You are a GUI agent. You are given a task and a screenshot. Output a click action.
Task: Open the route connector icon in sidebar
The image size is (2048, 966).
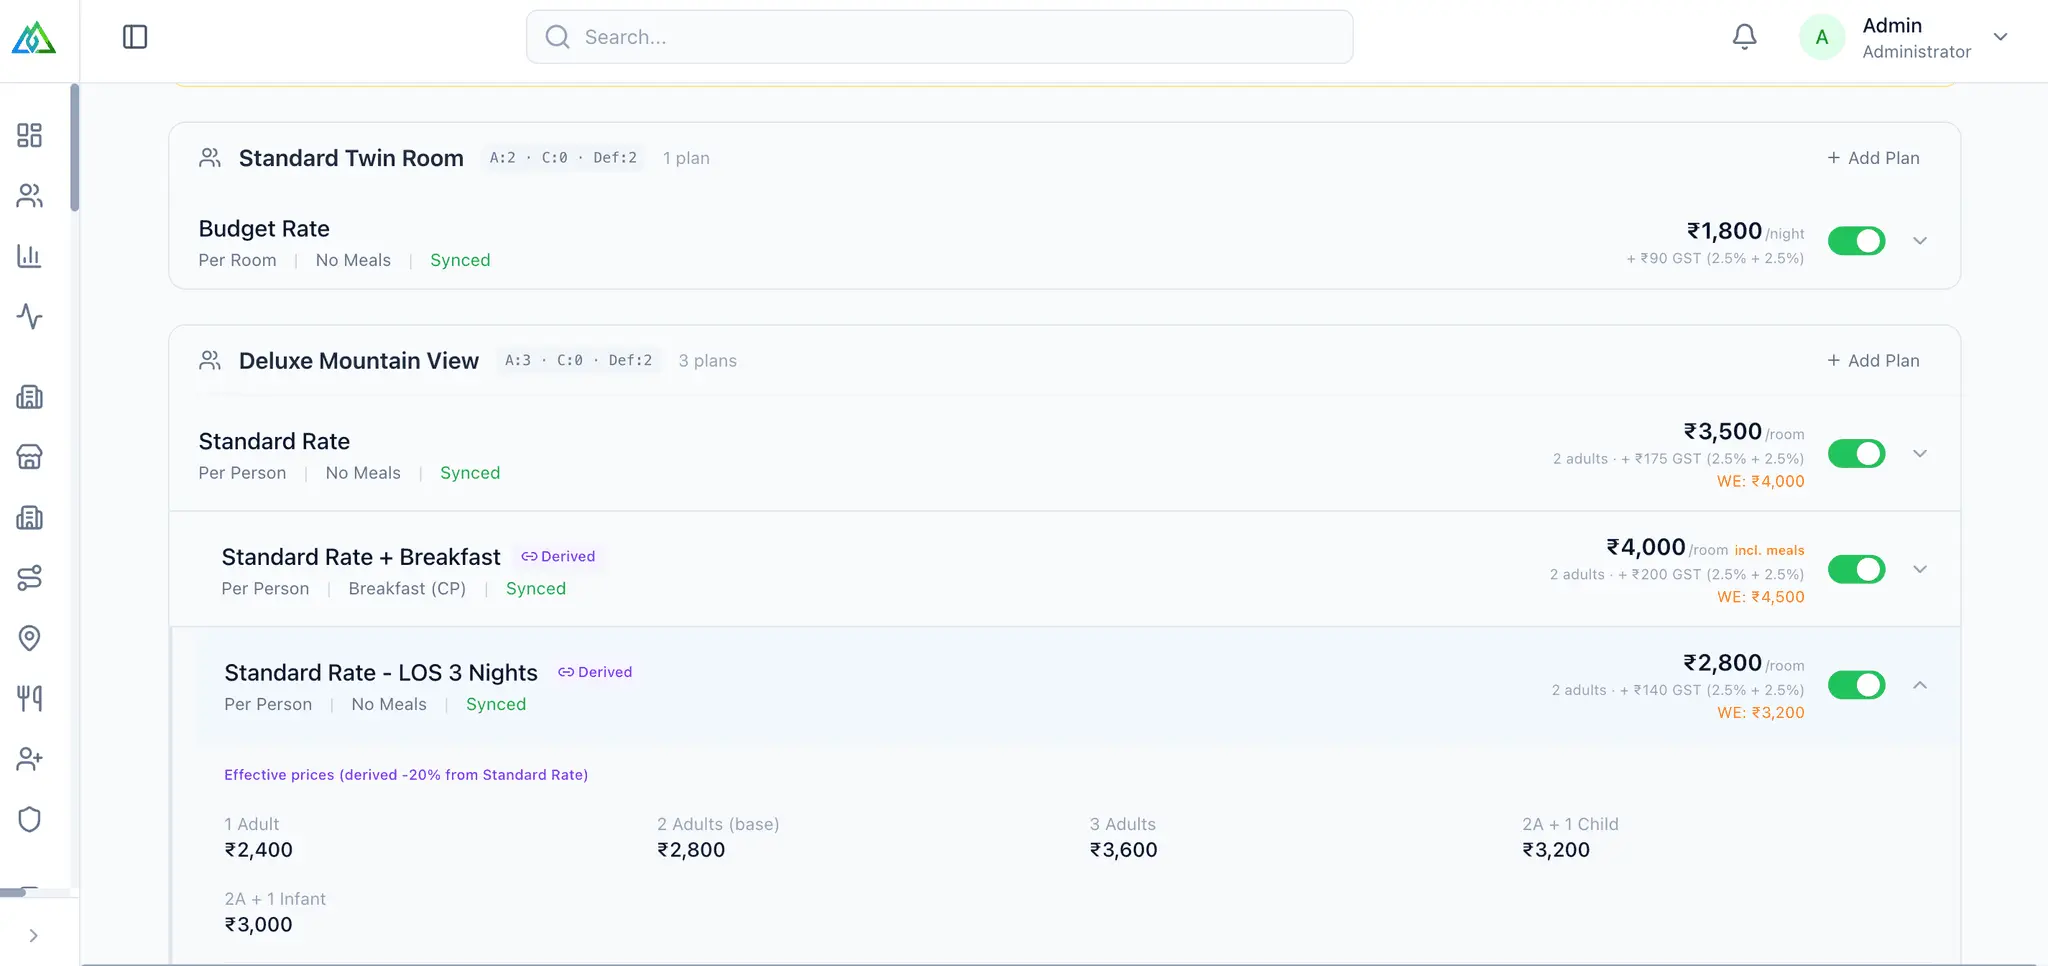[30, 578]
